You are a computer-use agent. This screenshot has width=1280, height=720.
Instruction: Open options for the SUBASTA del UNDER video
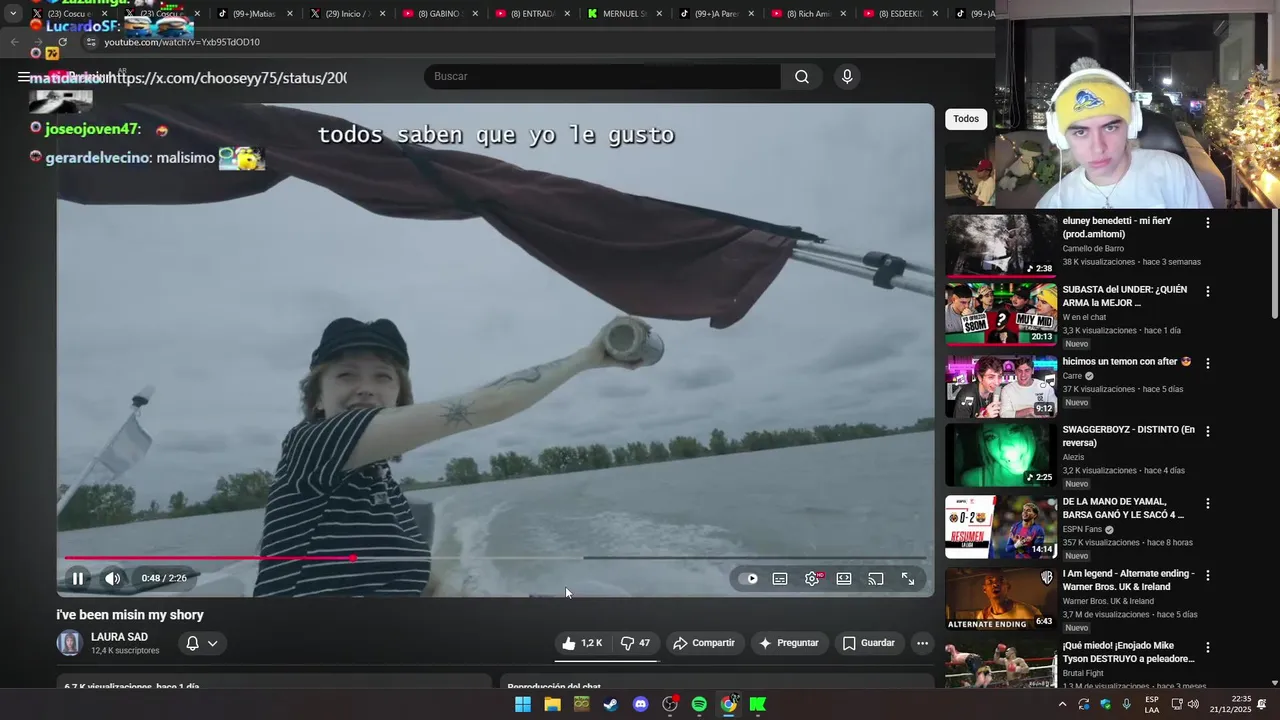pos(1207,292)
